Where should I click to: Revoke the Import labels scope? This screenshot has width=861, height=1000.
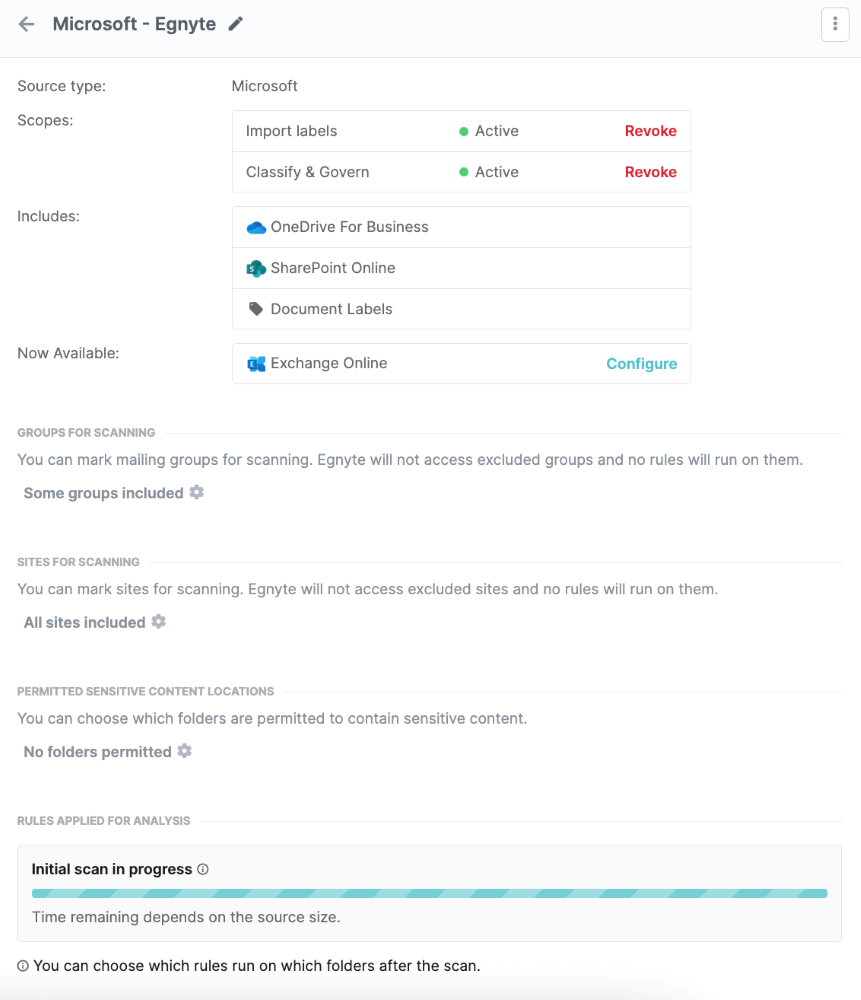[650, 131]
